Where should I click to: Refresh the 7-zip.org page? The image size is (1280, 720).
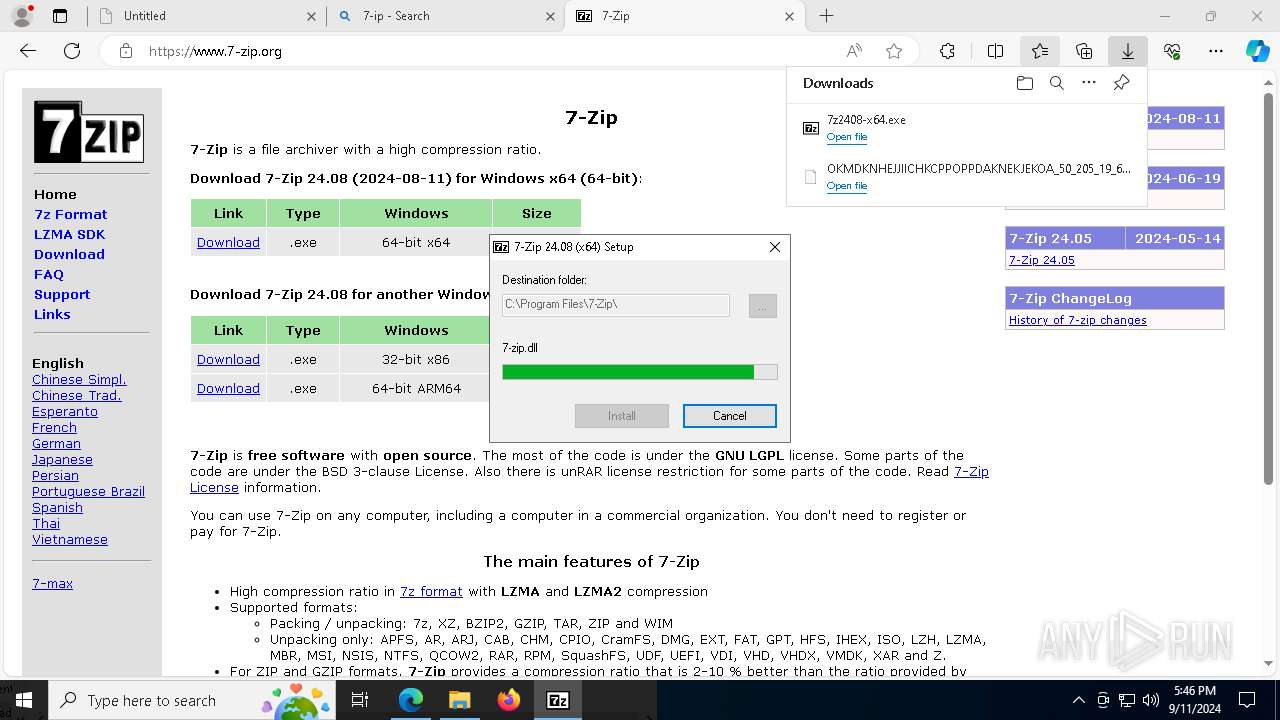click(72, 51)
